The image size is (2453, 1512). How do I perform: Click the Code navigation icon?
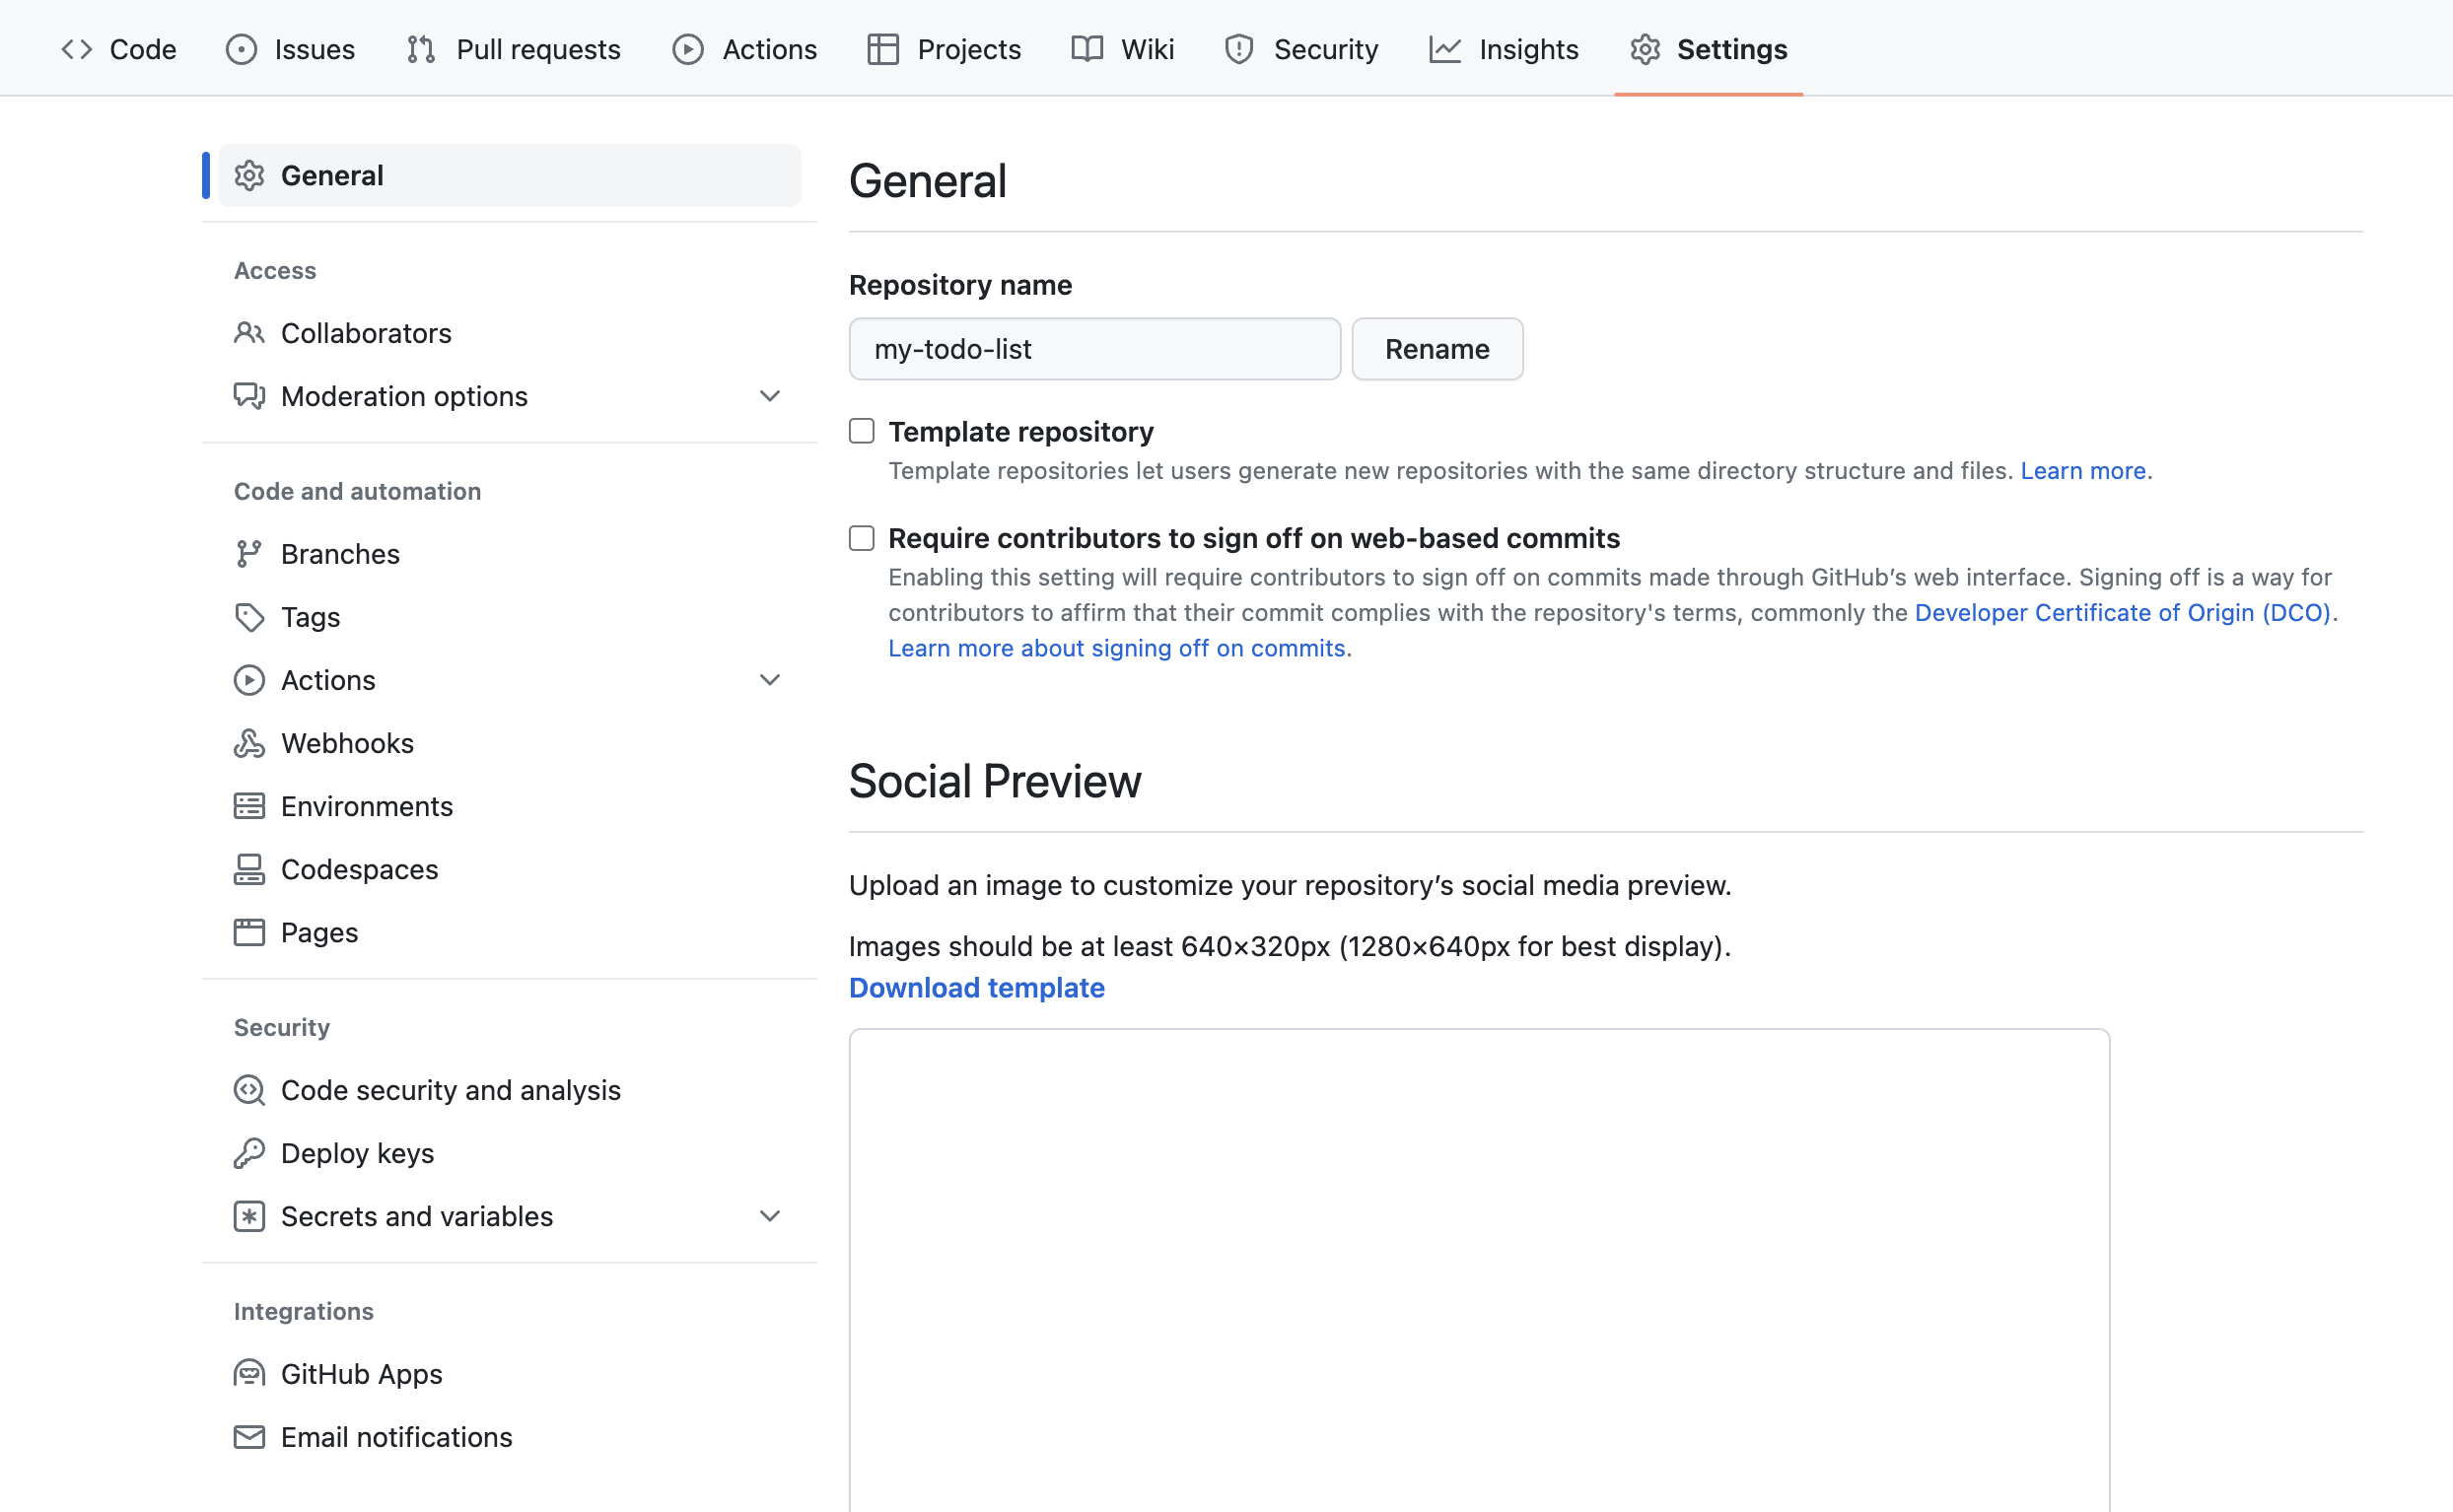[77, 49]
